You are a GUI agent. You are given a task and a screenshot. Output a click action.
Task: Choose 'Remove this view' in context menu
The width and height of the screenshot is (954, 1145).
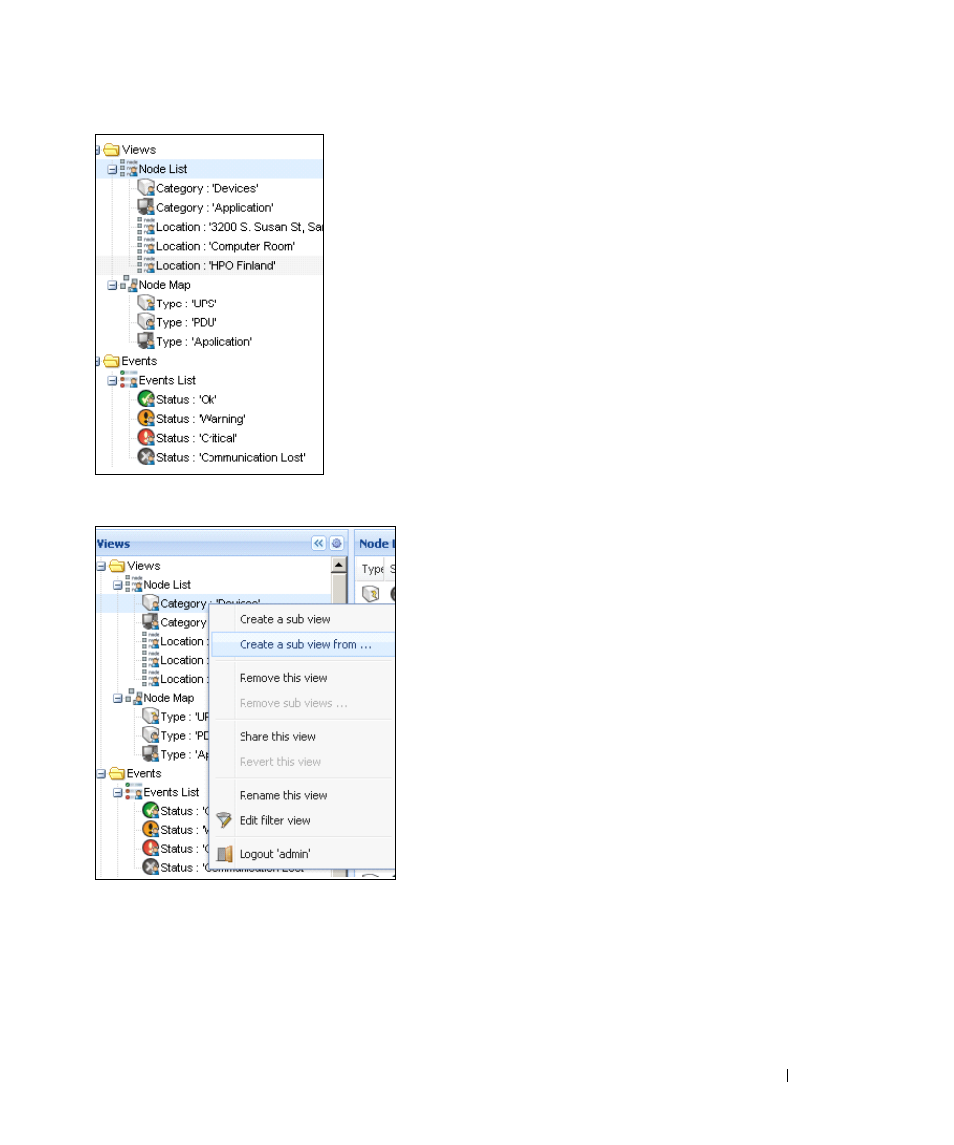tap(283, 678)
